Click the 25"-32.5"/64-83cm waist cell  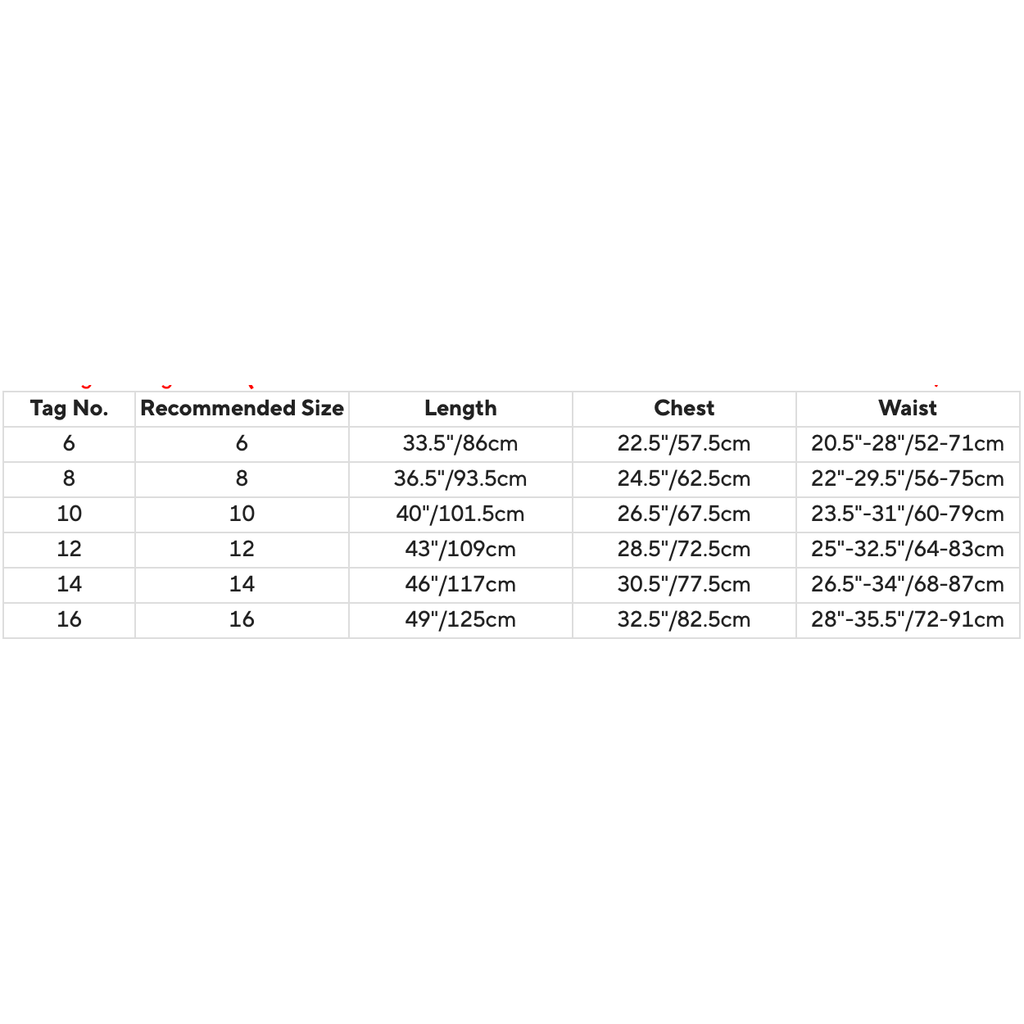point(907,549)
